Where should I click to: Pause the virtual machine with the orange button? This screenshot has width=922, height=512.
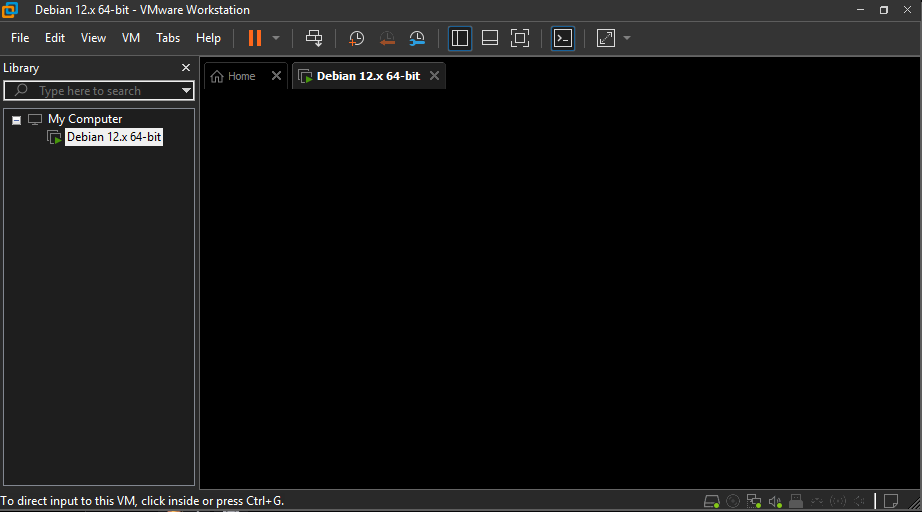pos(255,38)
